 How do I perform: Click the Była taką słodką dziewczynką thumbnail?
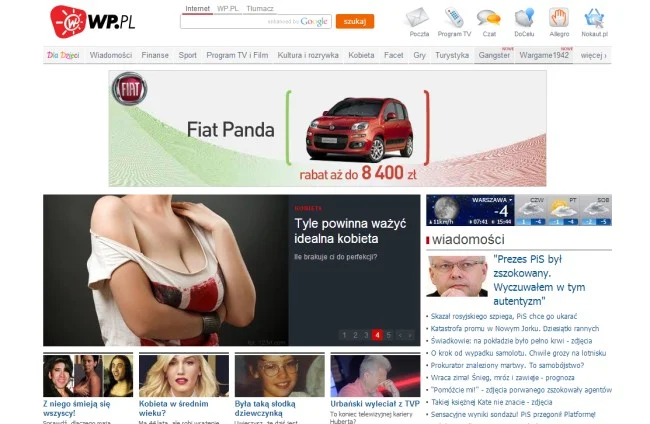[279, 375]
